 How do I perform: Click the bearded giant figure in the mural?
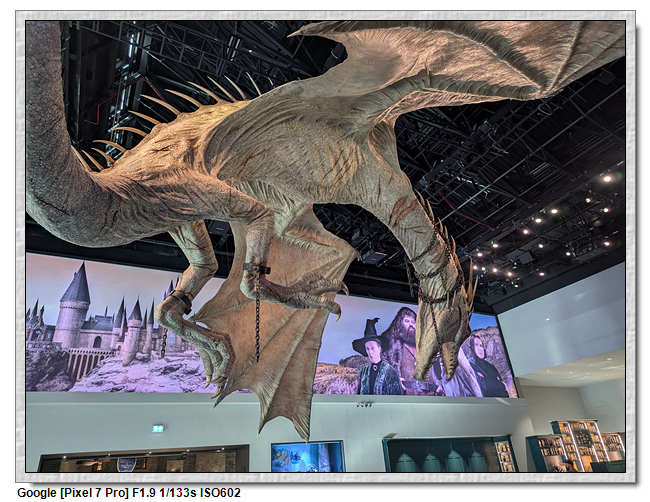[403, 347]
